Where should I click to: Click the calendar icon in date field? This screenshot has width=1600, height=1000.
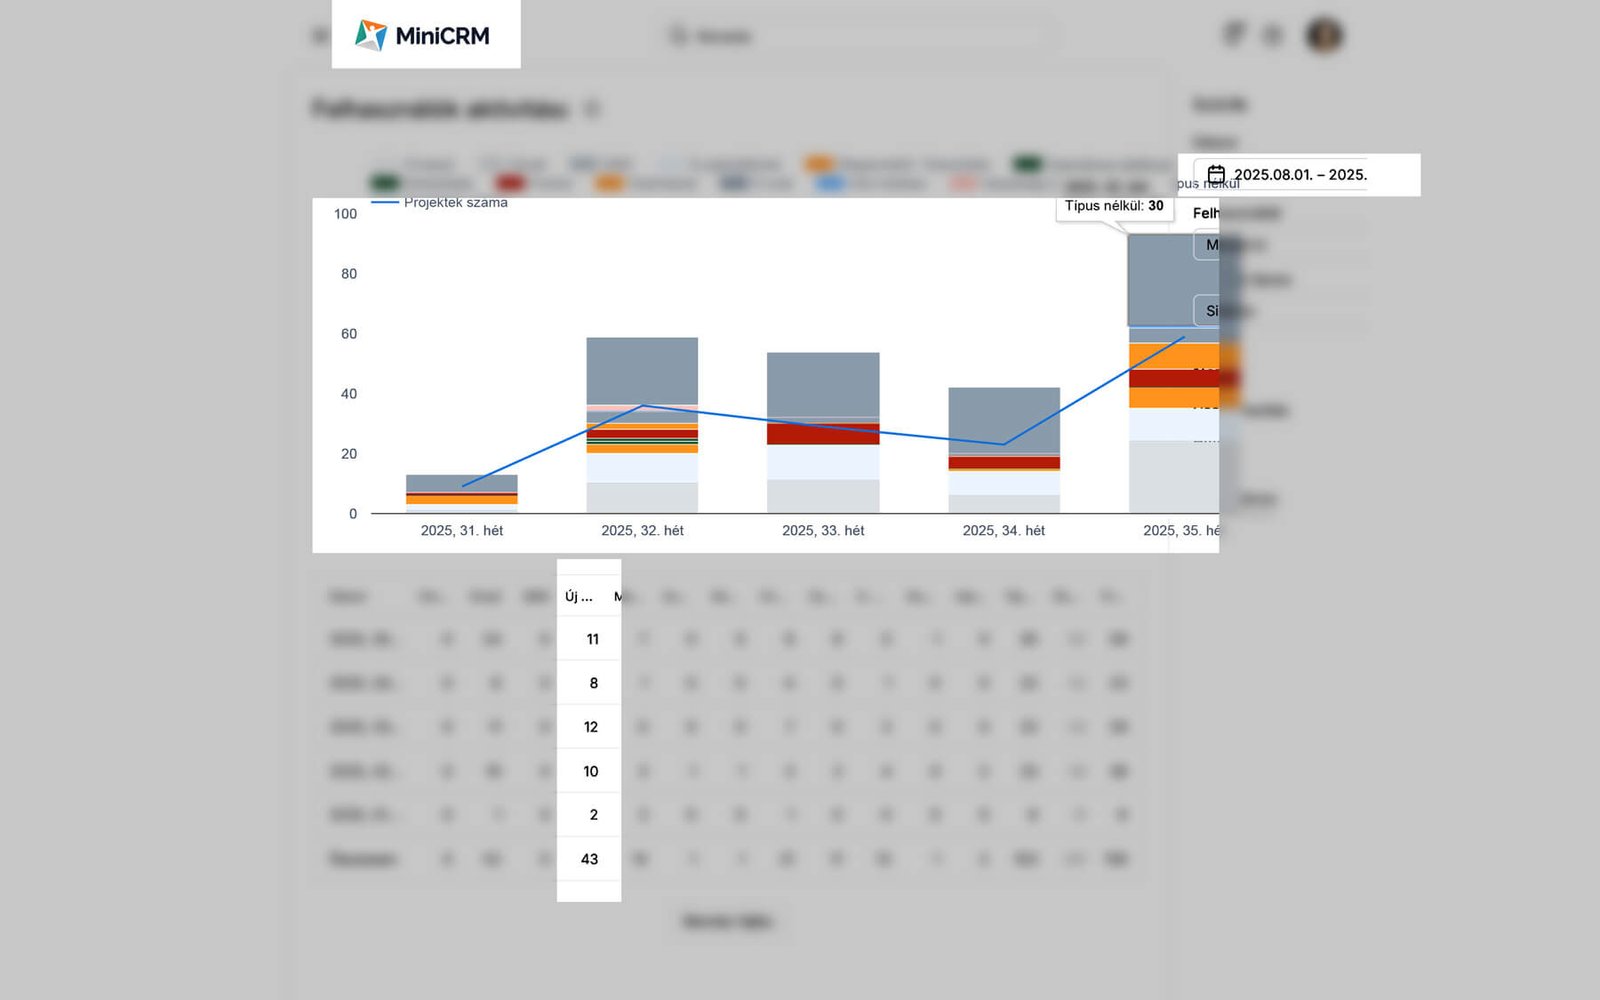click(1216, 174)
